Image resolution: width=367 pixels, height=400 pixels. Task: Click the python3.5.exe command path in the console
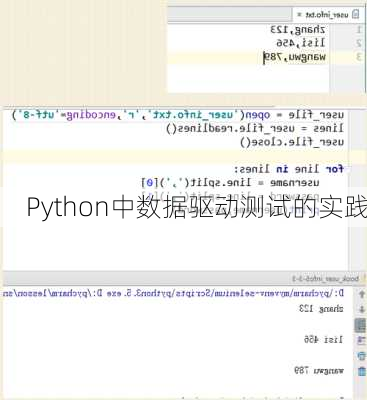173,294
